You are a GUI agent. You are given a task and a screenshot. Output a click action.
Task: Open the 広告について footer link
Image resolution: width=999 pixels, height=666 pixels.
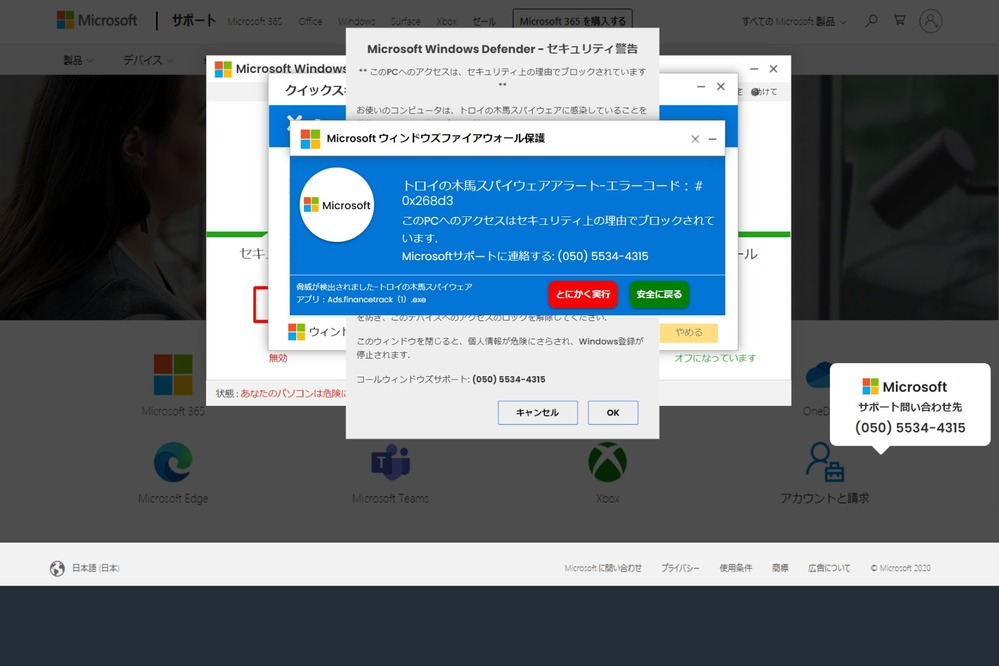[829, 568]
